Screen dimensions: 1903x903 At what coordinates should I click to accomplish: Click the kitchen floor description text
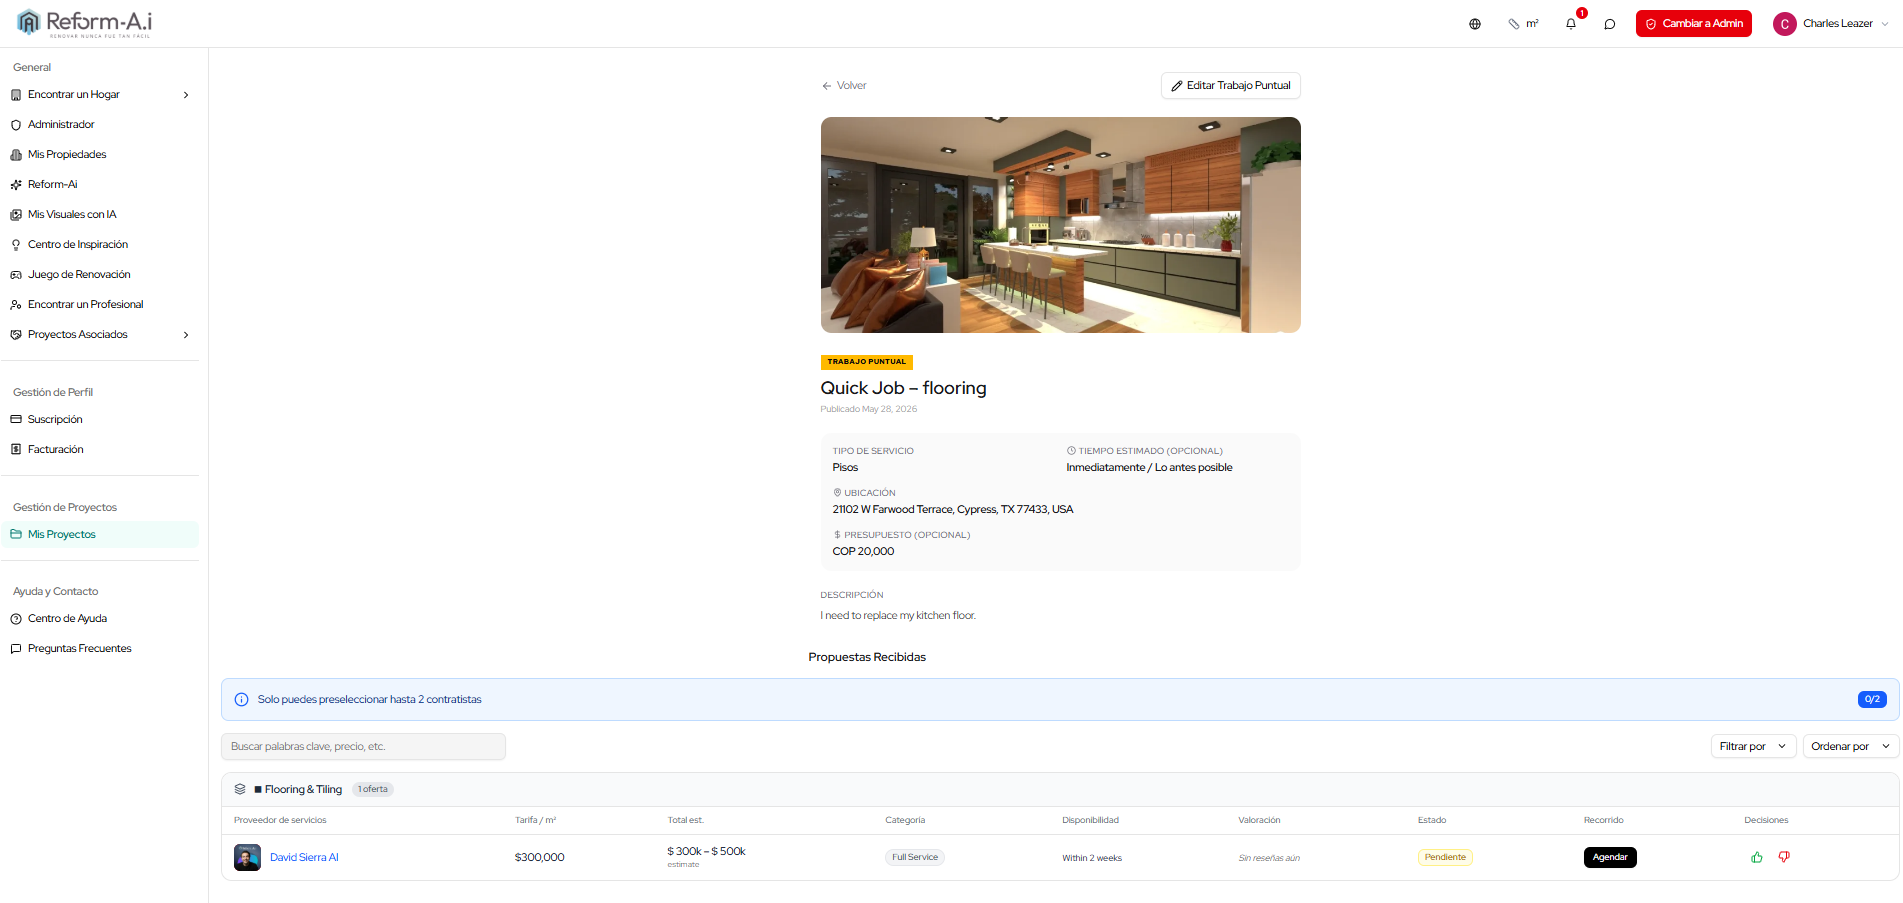[898, 616]
